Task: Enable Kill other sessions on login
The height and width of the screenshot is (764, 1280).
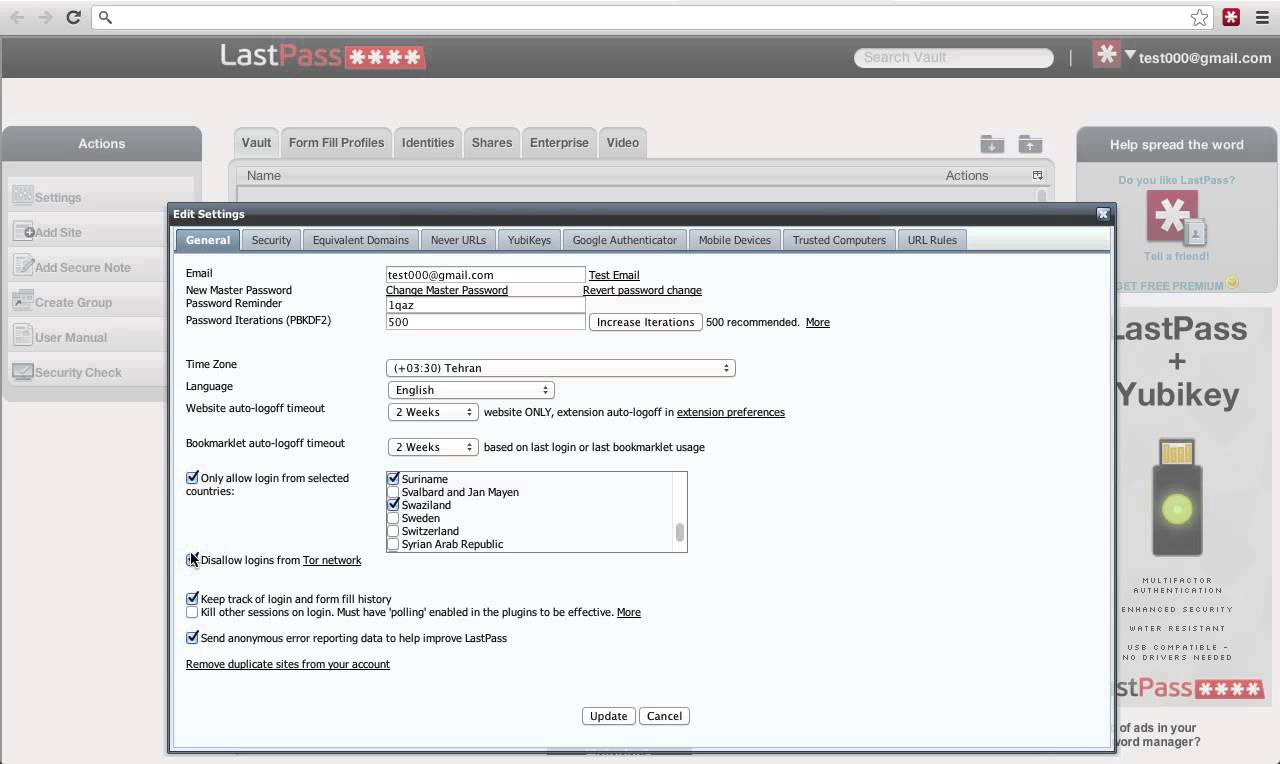Action: click(192, 612)
